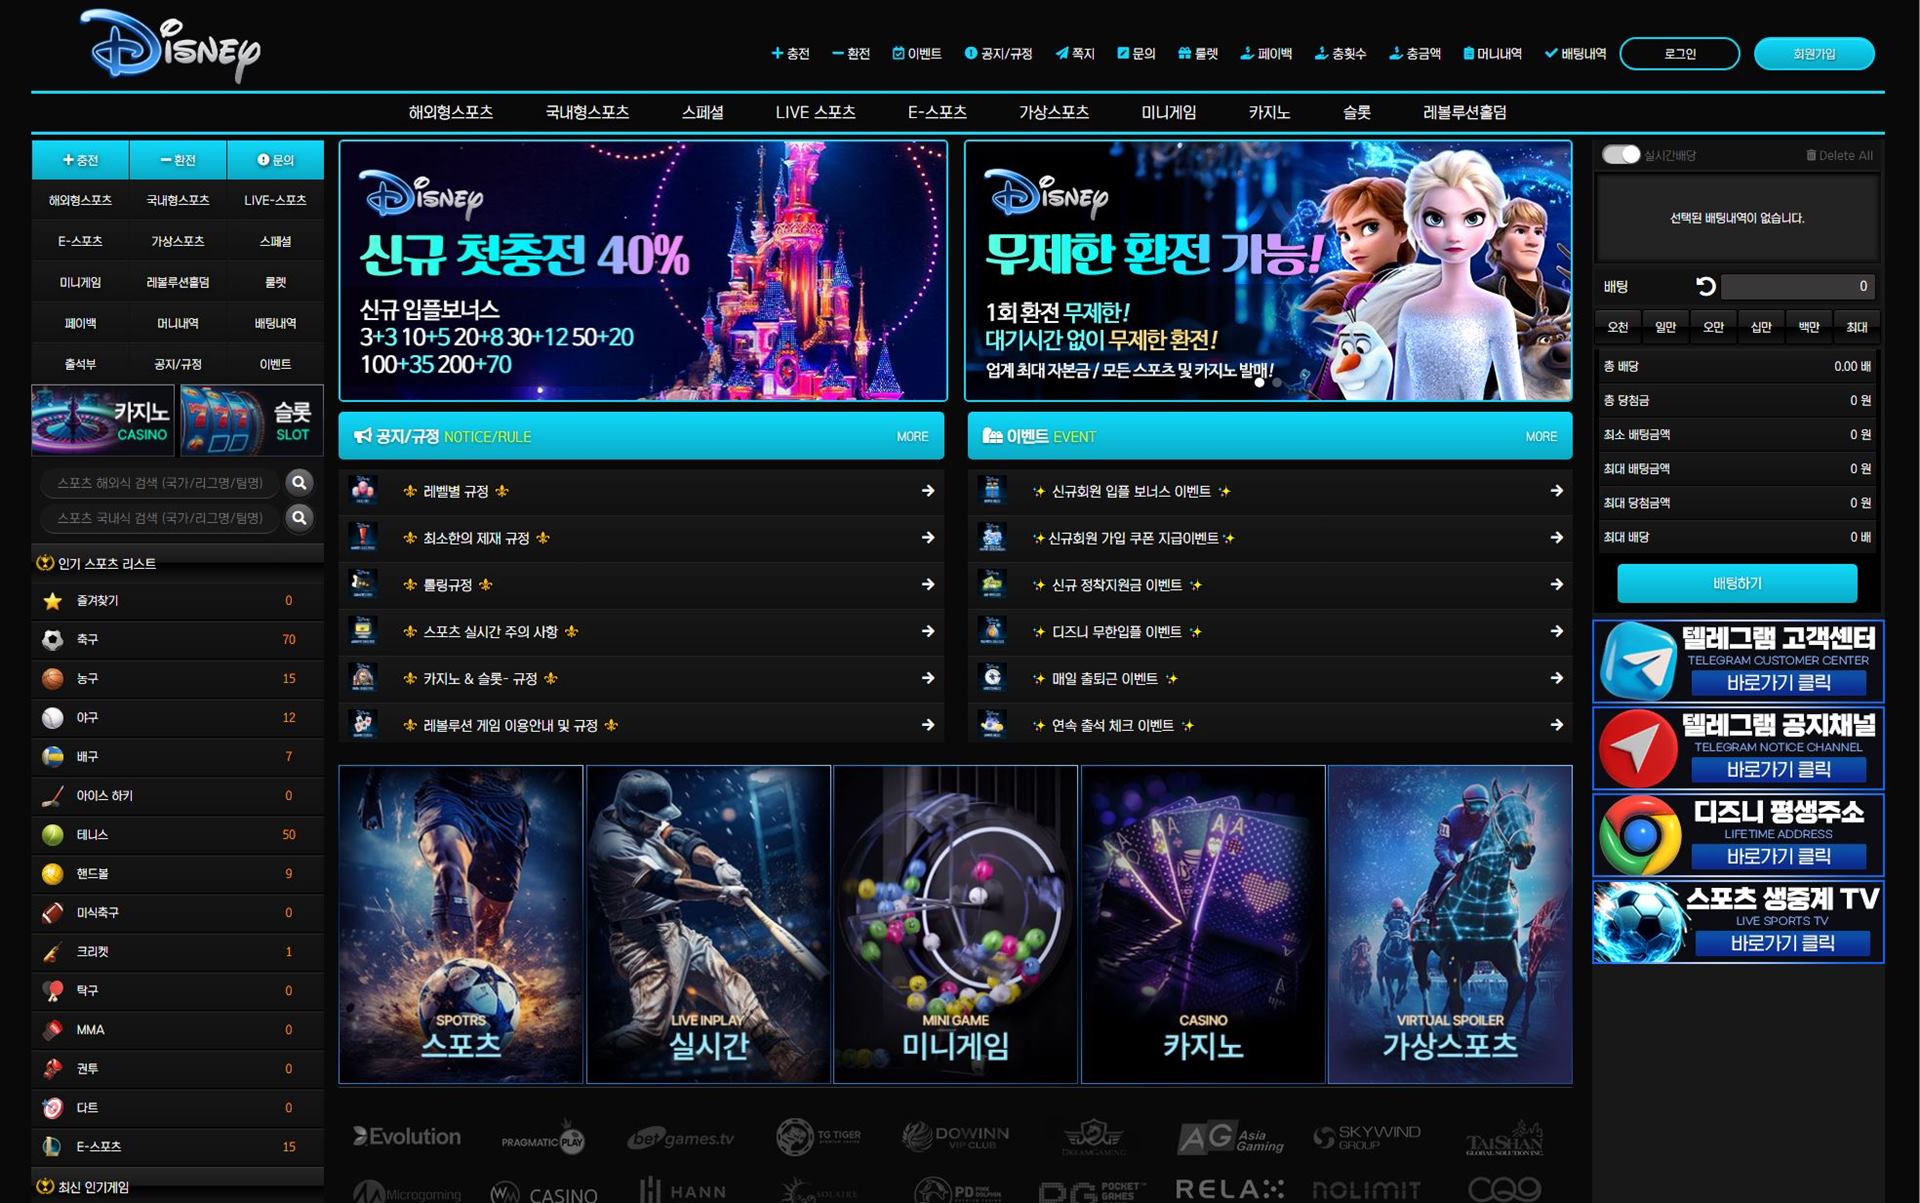Open 신규 정착지원금 이벤트 arrow

tap(1556, 584)
